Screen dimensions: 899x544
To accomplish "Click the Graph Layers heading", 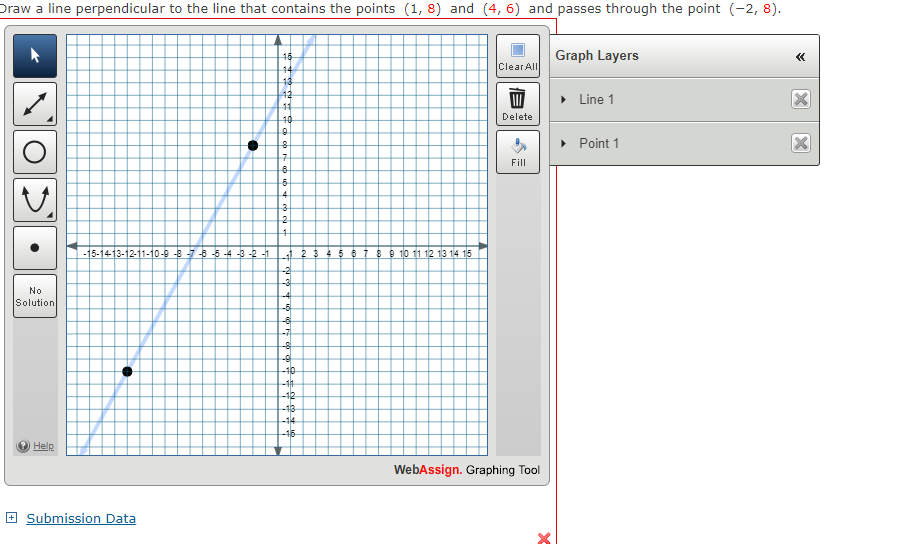I will [x=597, y=56].
